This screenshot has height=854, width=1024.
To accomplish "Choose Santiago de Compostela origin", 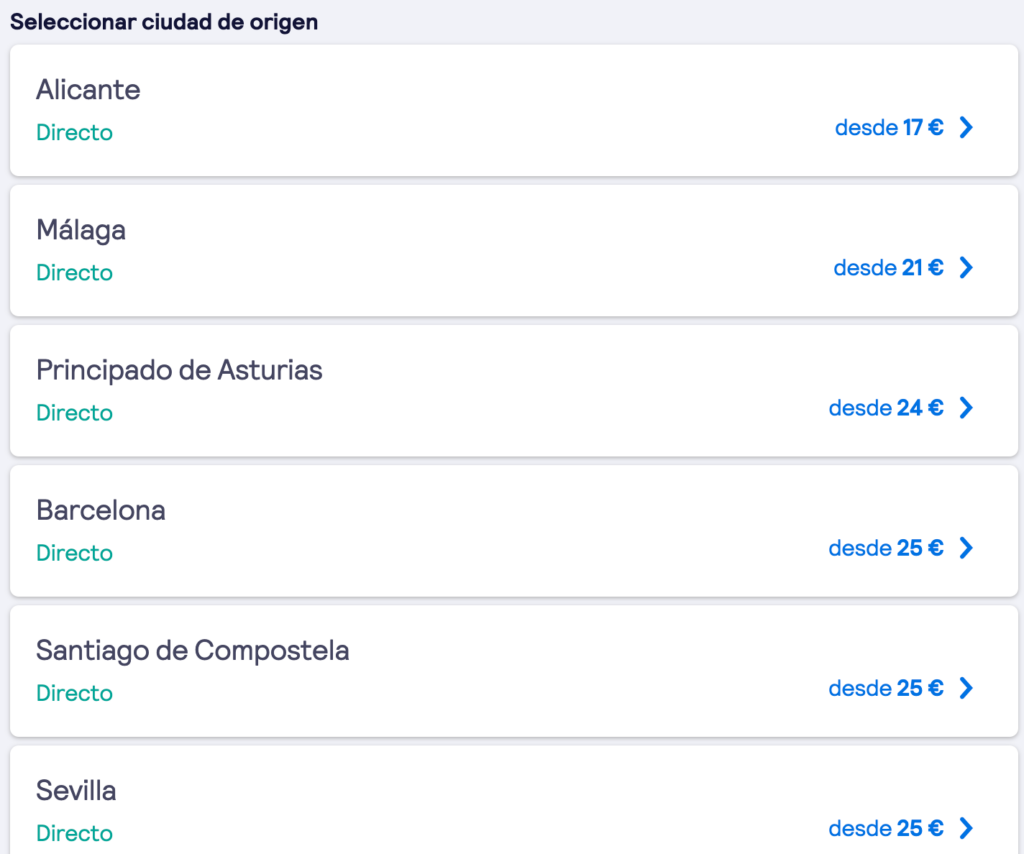I will coord(193,650).
